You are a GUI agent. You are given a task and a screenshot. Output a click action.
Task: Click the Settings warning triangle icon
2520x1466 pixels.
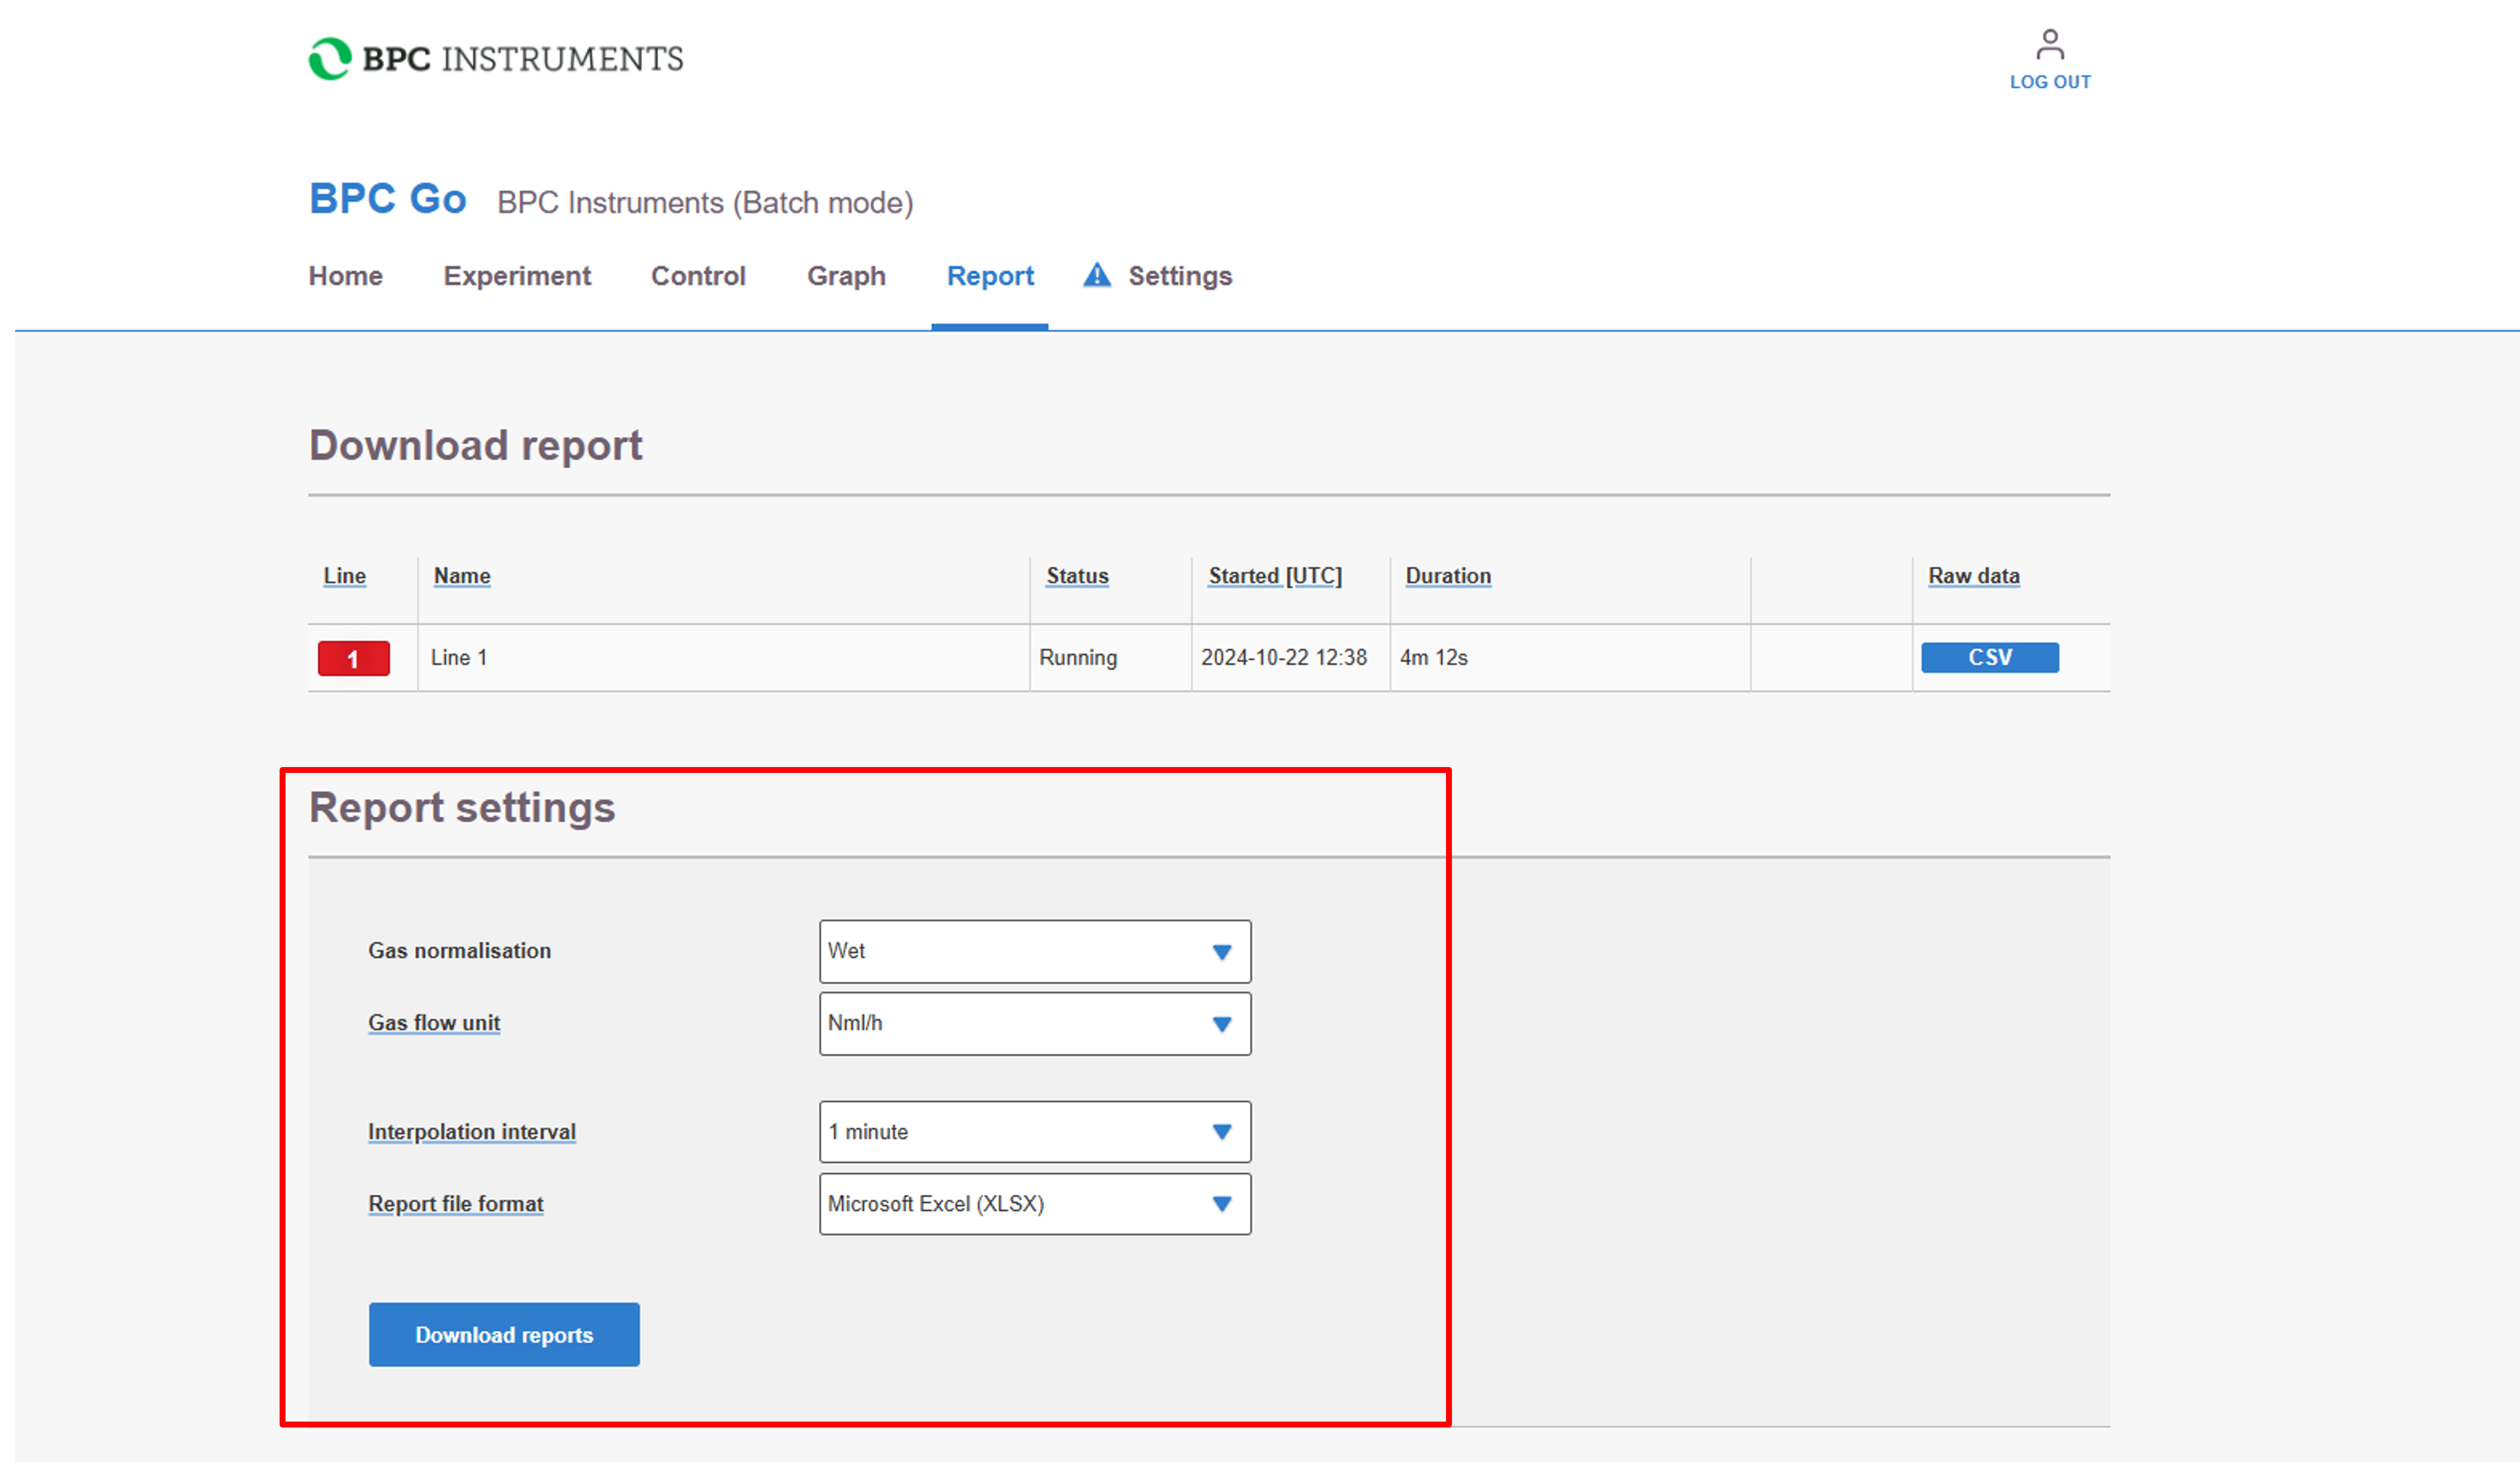1097,275
